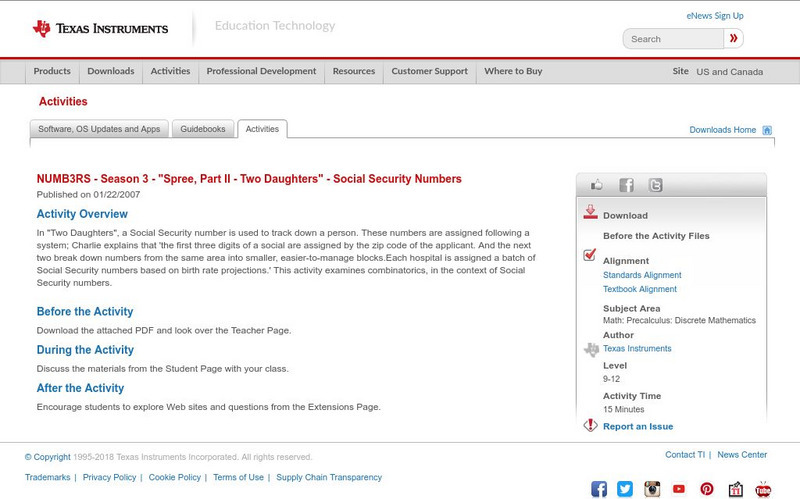Click the Education Technology header text

point(275,26)
